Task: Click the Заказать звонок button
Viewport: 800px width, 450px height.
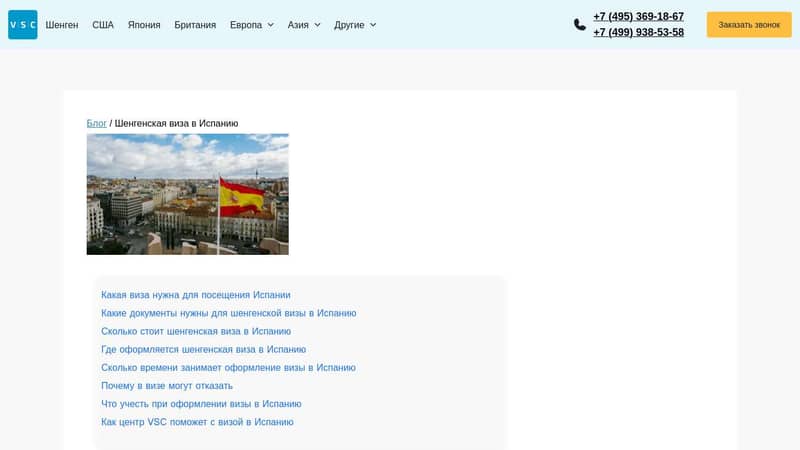Action: pyautogui.click(x=749, y=24)
